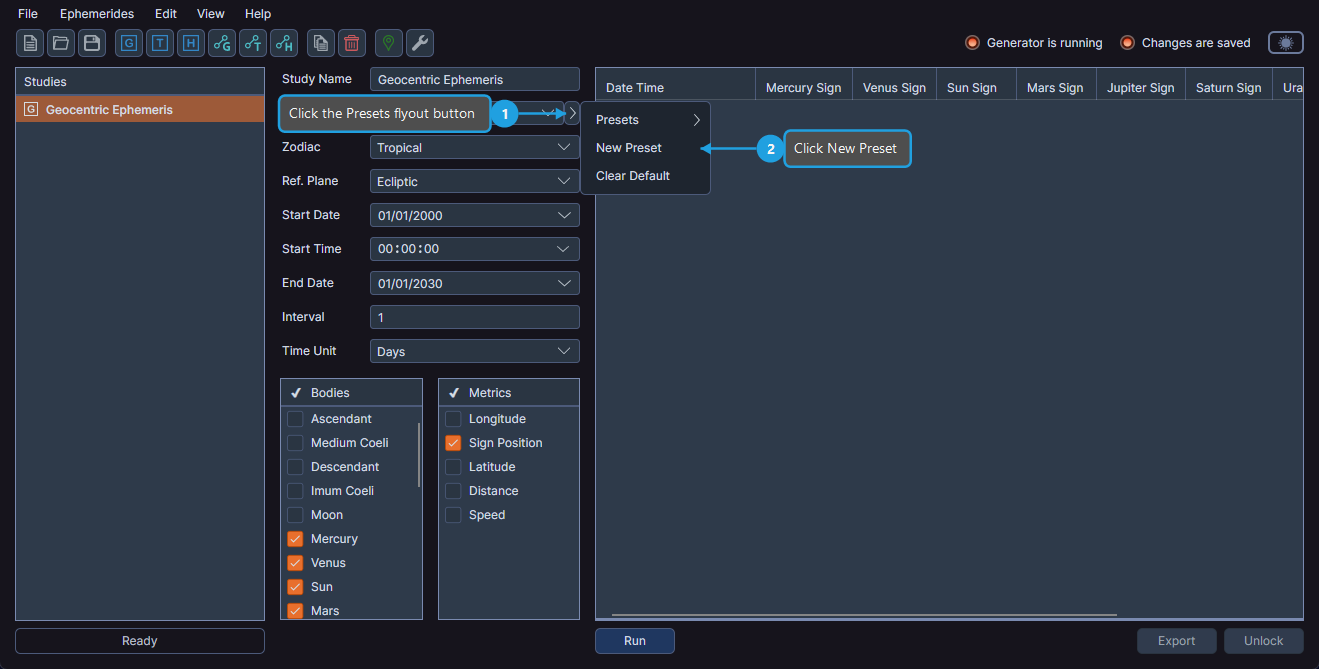Open the Ephemerides menu
Image resolution: width=1319 pixels, height=669 pixels.
pos(96,13)
